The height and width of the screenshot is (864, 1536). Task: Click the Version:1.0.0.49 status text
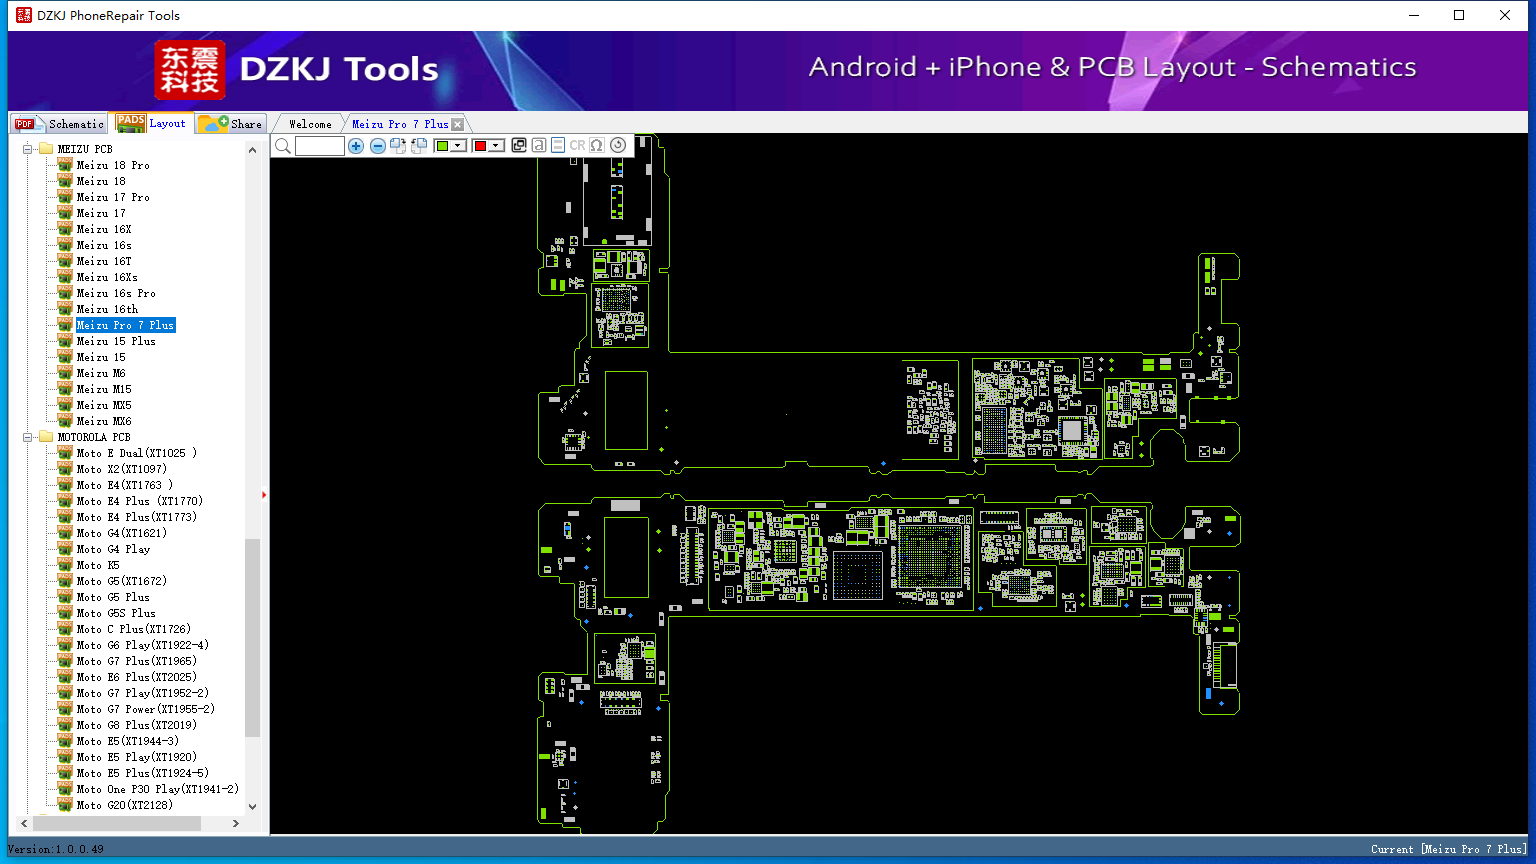point(55,849)
